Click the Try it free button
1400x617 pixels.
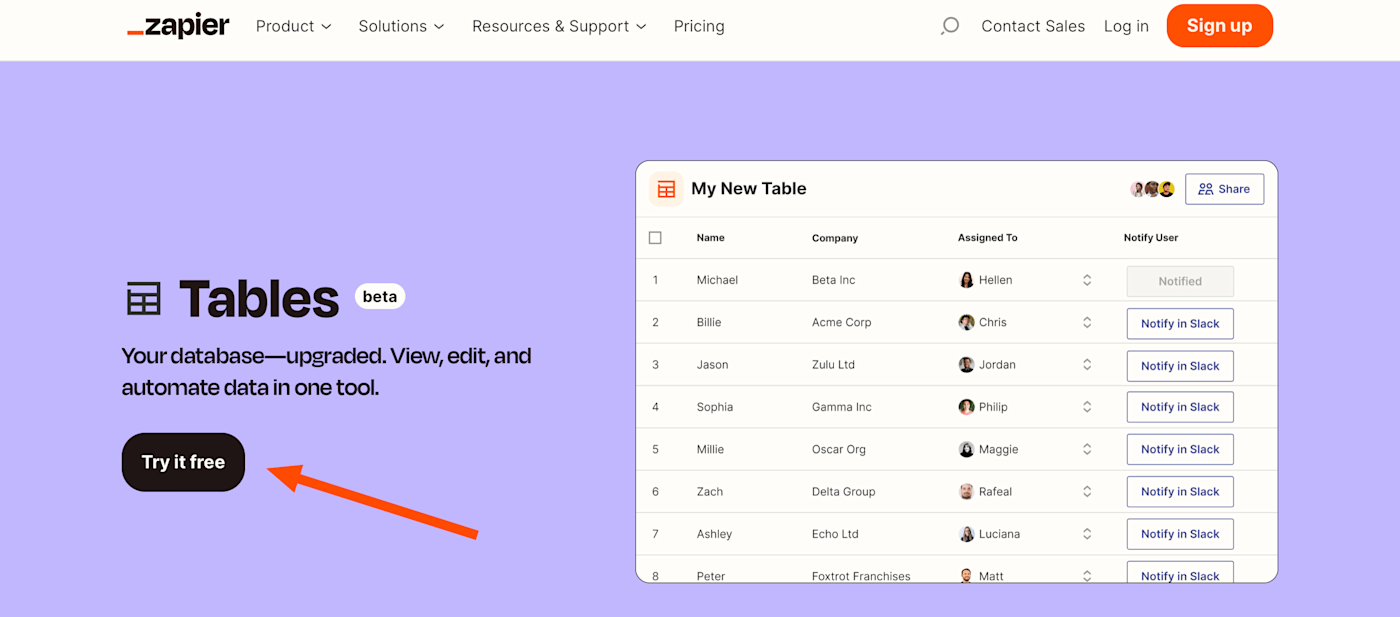coord(183,462)
